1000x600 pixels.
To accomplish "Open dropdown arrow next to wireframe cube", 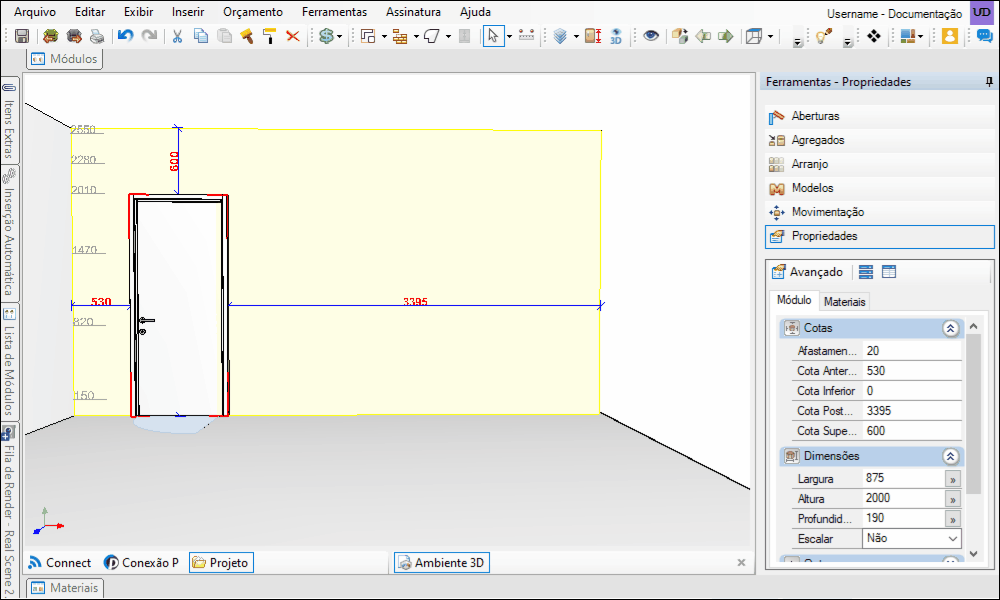I will [770, 36].
